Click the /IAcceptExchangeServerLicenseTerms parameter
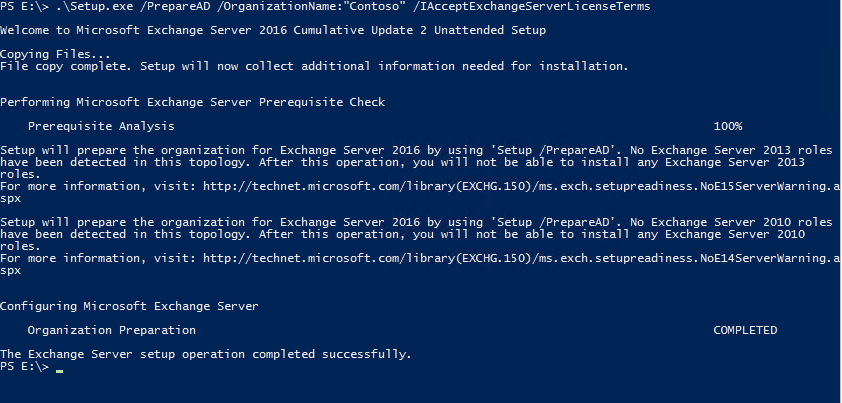The image size is (842, 403). pyautogui.click(x=532, y=6)
